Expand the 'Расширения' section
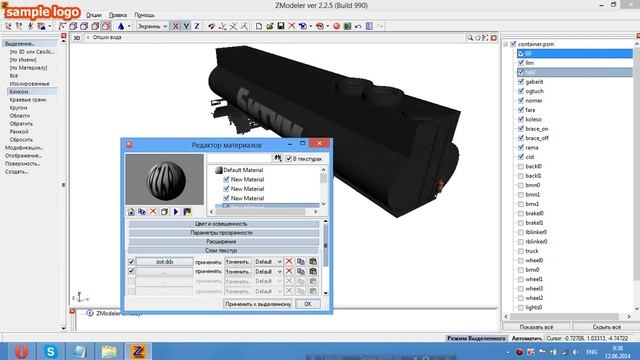 223,242
